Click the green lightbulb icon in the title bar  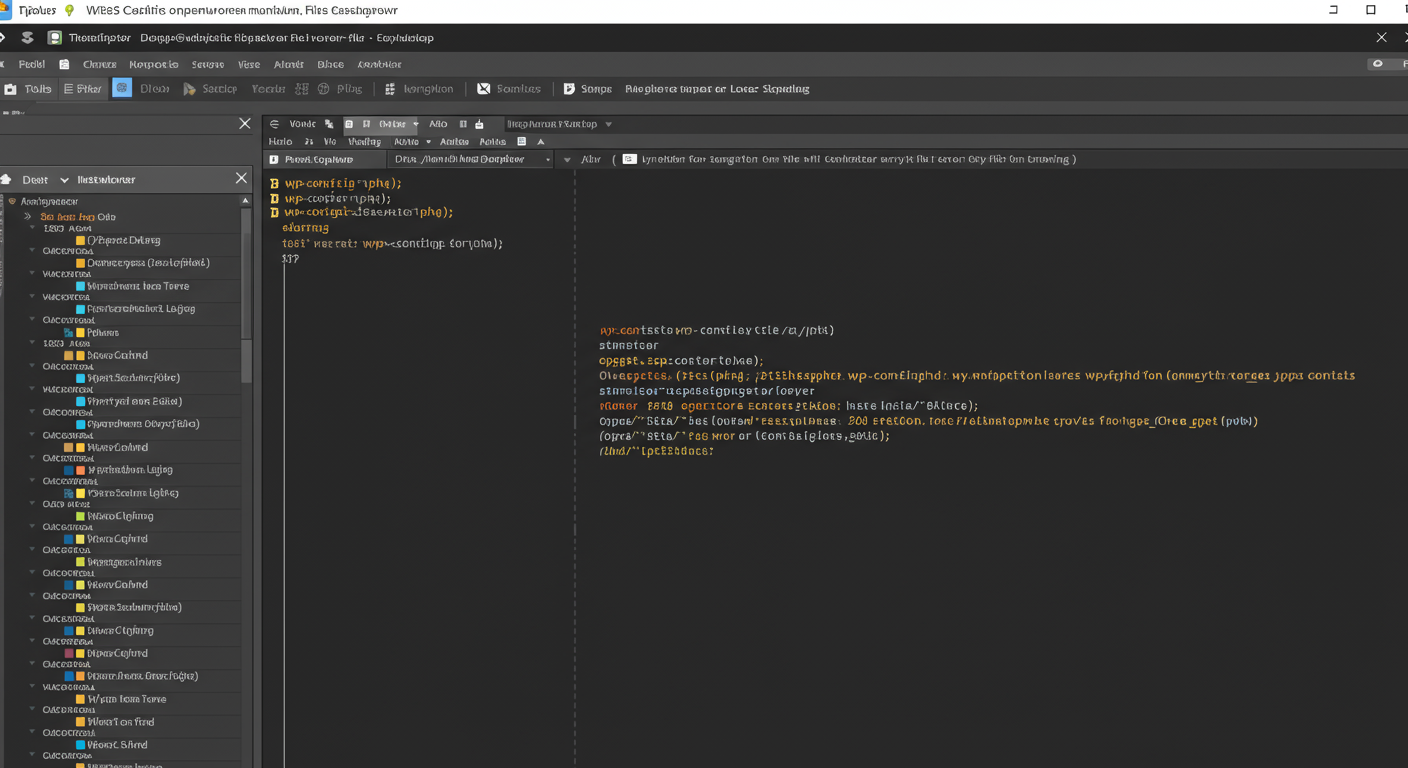click(x=69, y=10)
